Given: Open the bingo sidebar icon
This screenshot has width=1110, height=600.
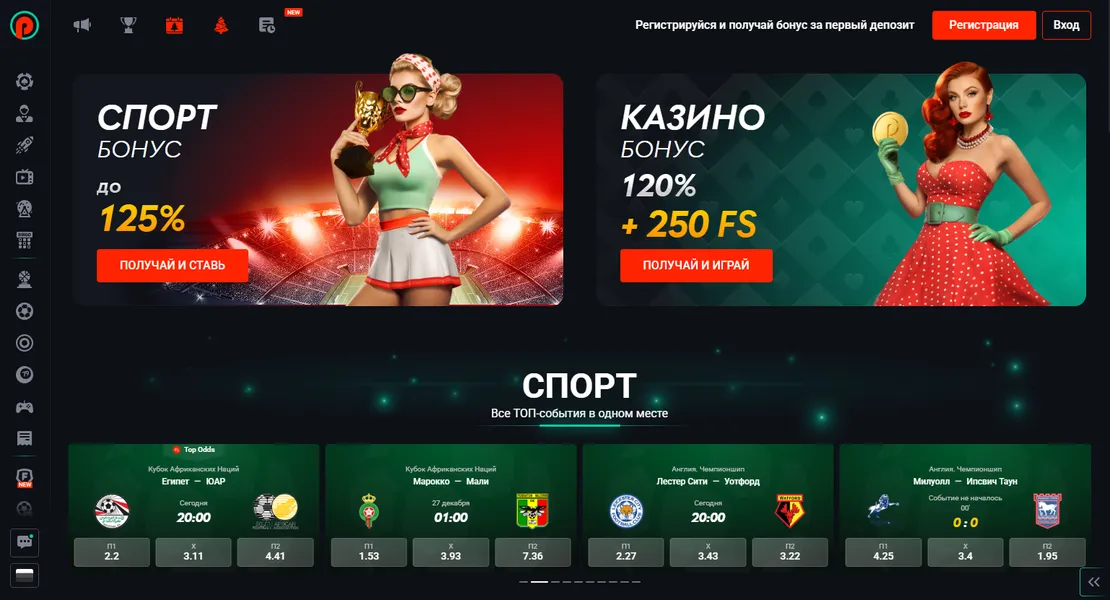Looking at the screenshot, I should [25, 240].
